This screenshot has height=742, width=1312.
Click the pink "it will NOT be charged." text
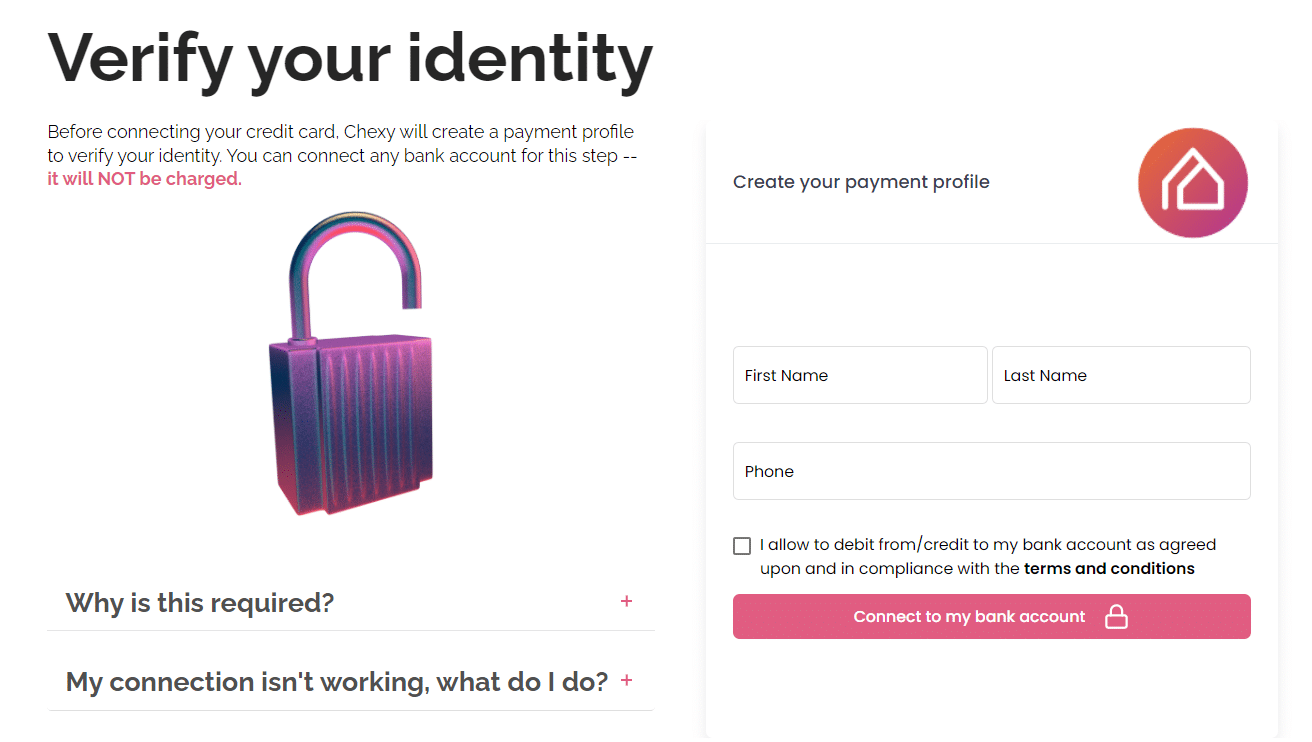144,179
